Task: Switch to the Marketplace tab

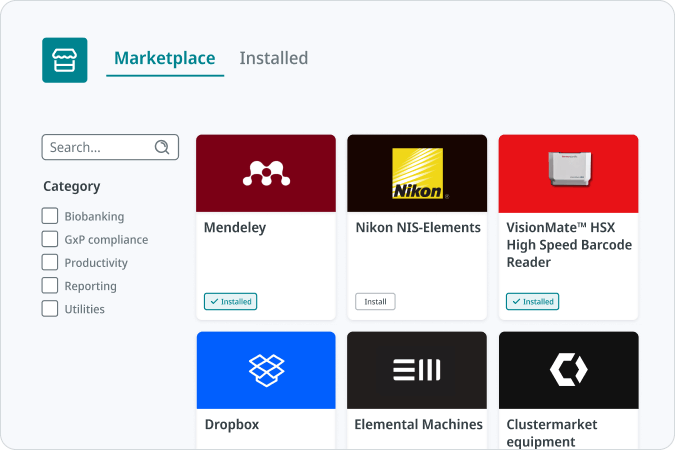Action: (165, 58)
